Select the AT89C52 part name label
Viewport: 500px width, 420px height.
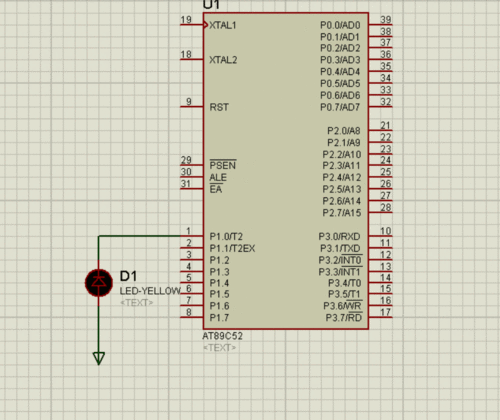223,336
